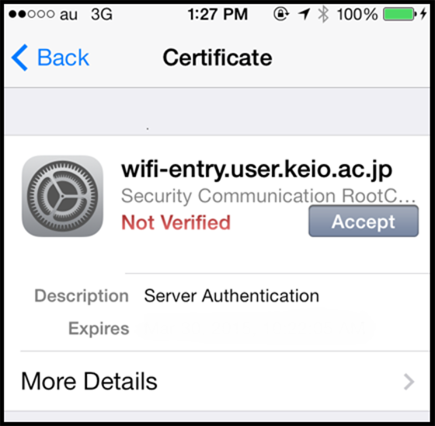The height and width of the screenshot is (426, 435).
Task: Go back using the Back button
Action: point(51,58)
